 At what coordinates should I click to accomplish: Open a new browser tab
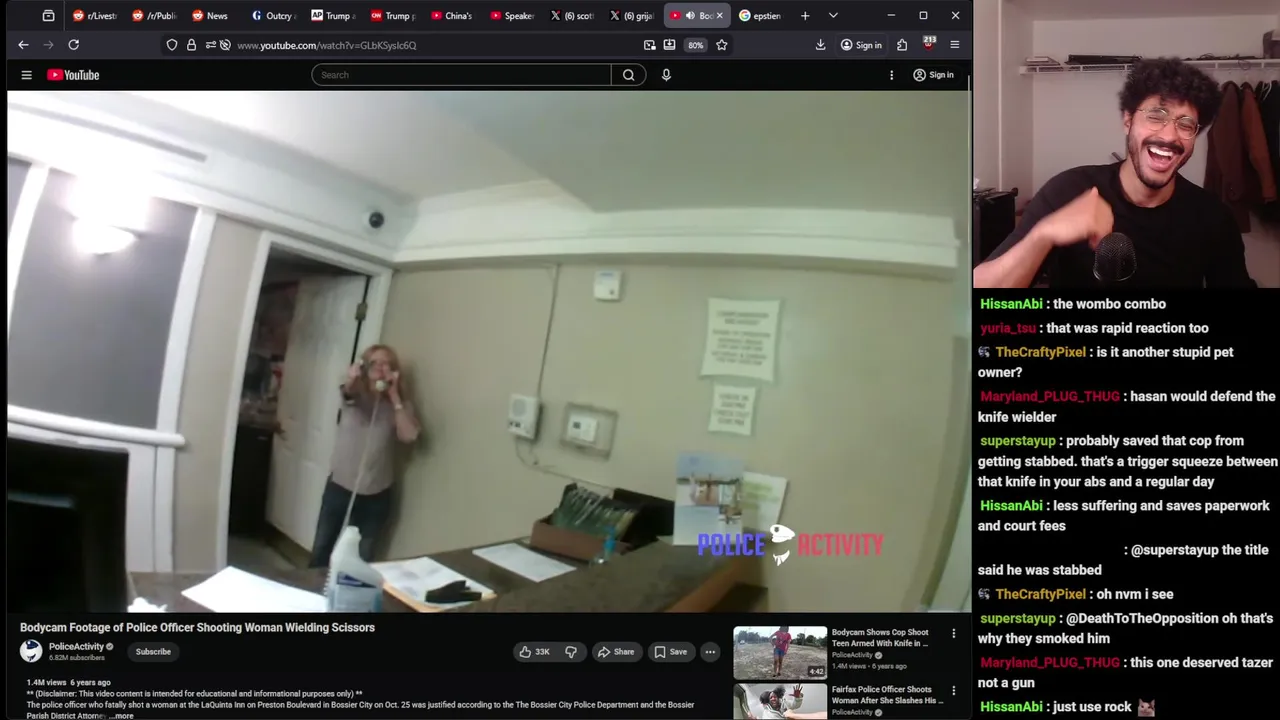pos(805,16)
